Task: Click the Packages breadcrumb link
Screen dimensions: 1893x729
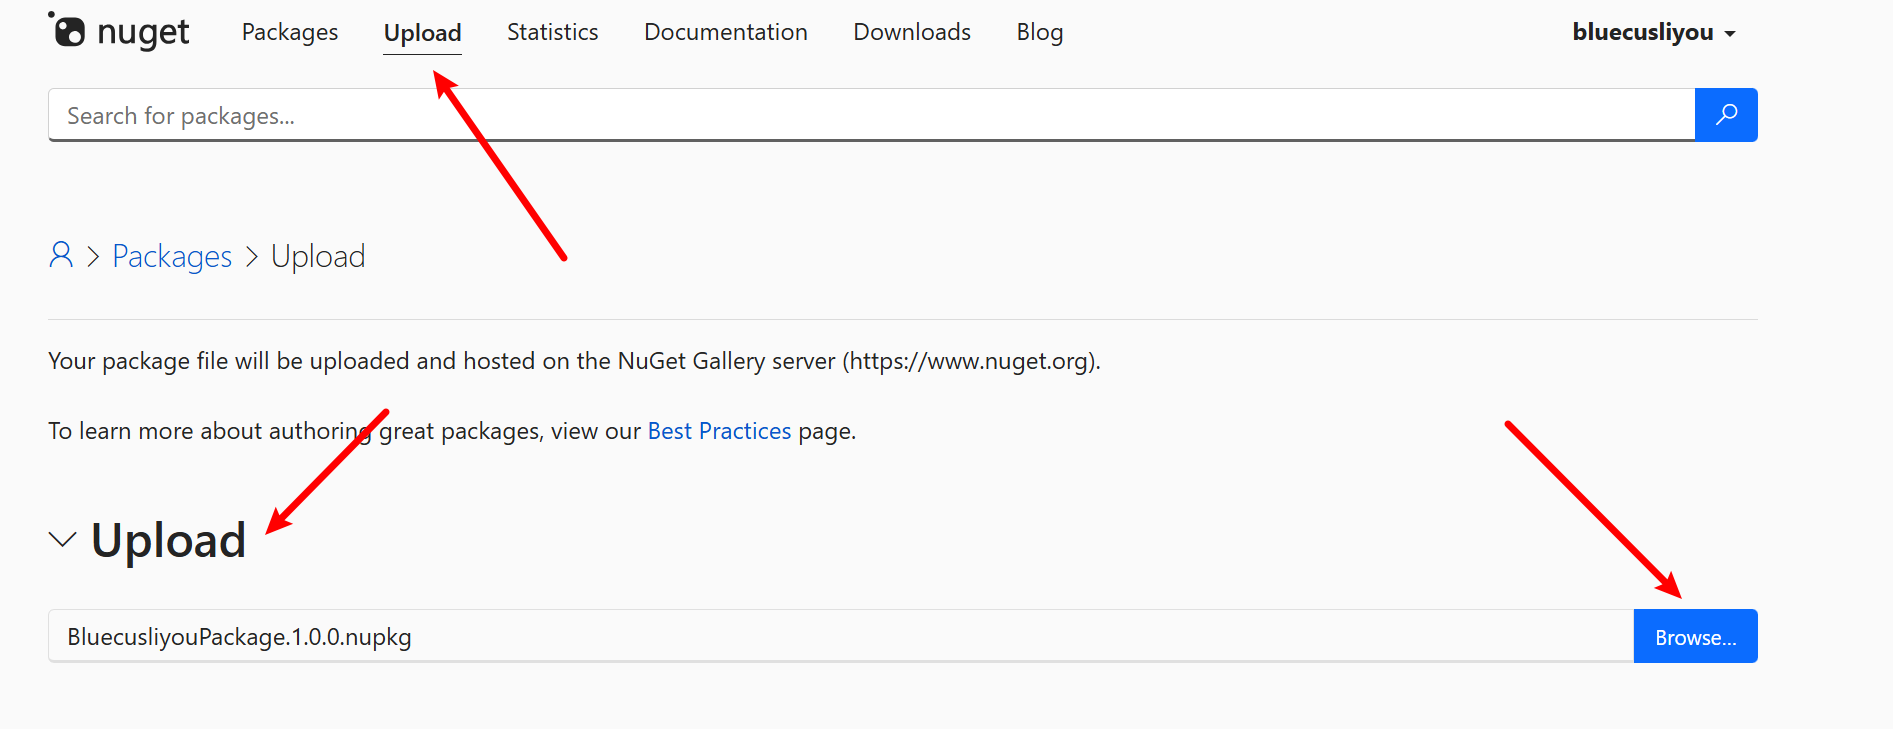Action: pos(172,256)
